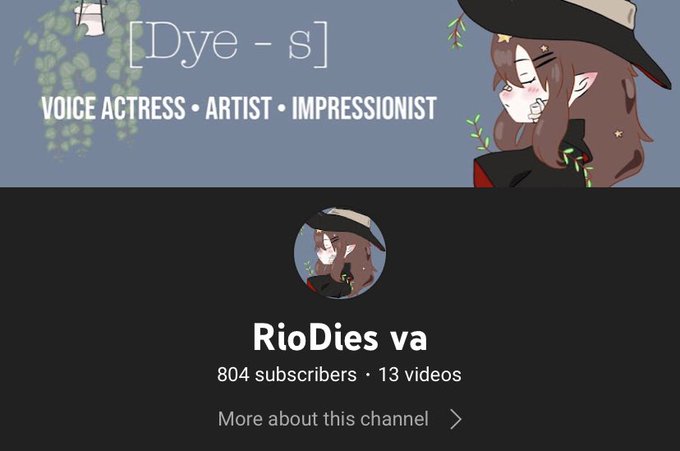Click the VOICE ACTRESS banner text
680x451 pixels.
point(114,108)
